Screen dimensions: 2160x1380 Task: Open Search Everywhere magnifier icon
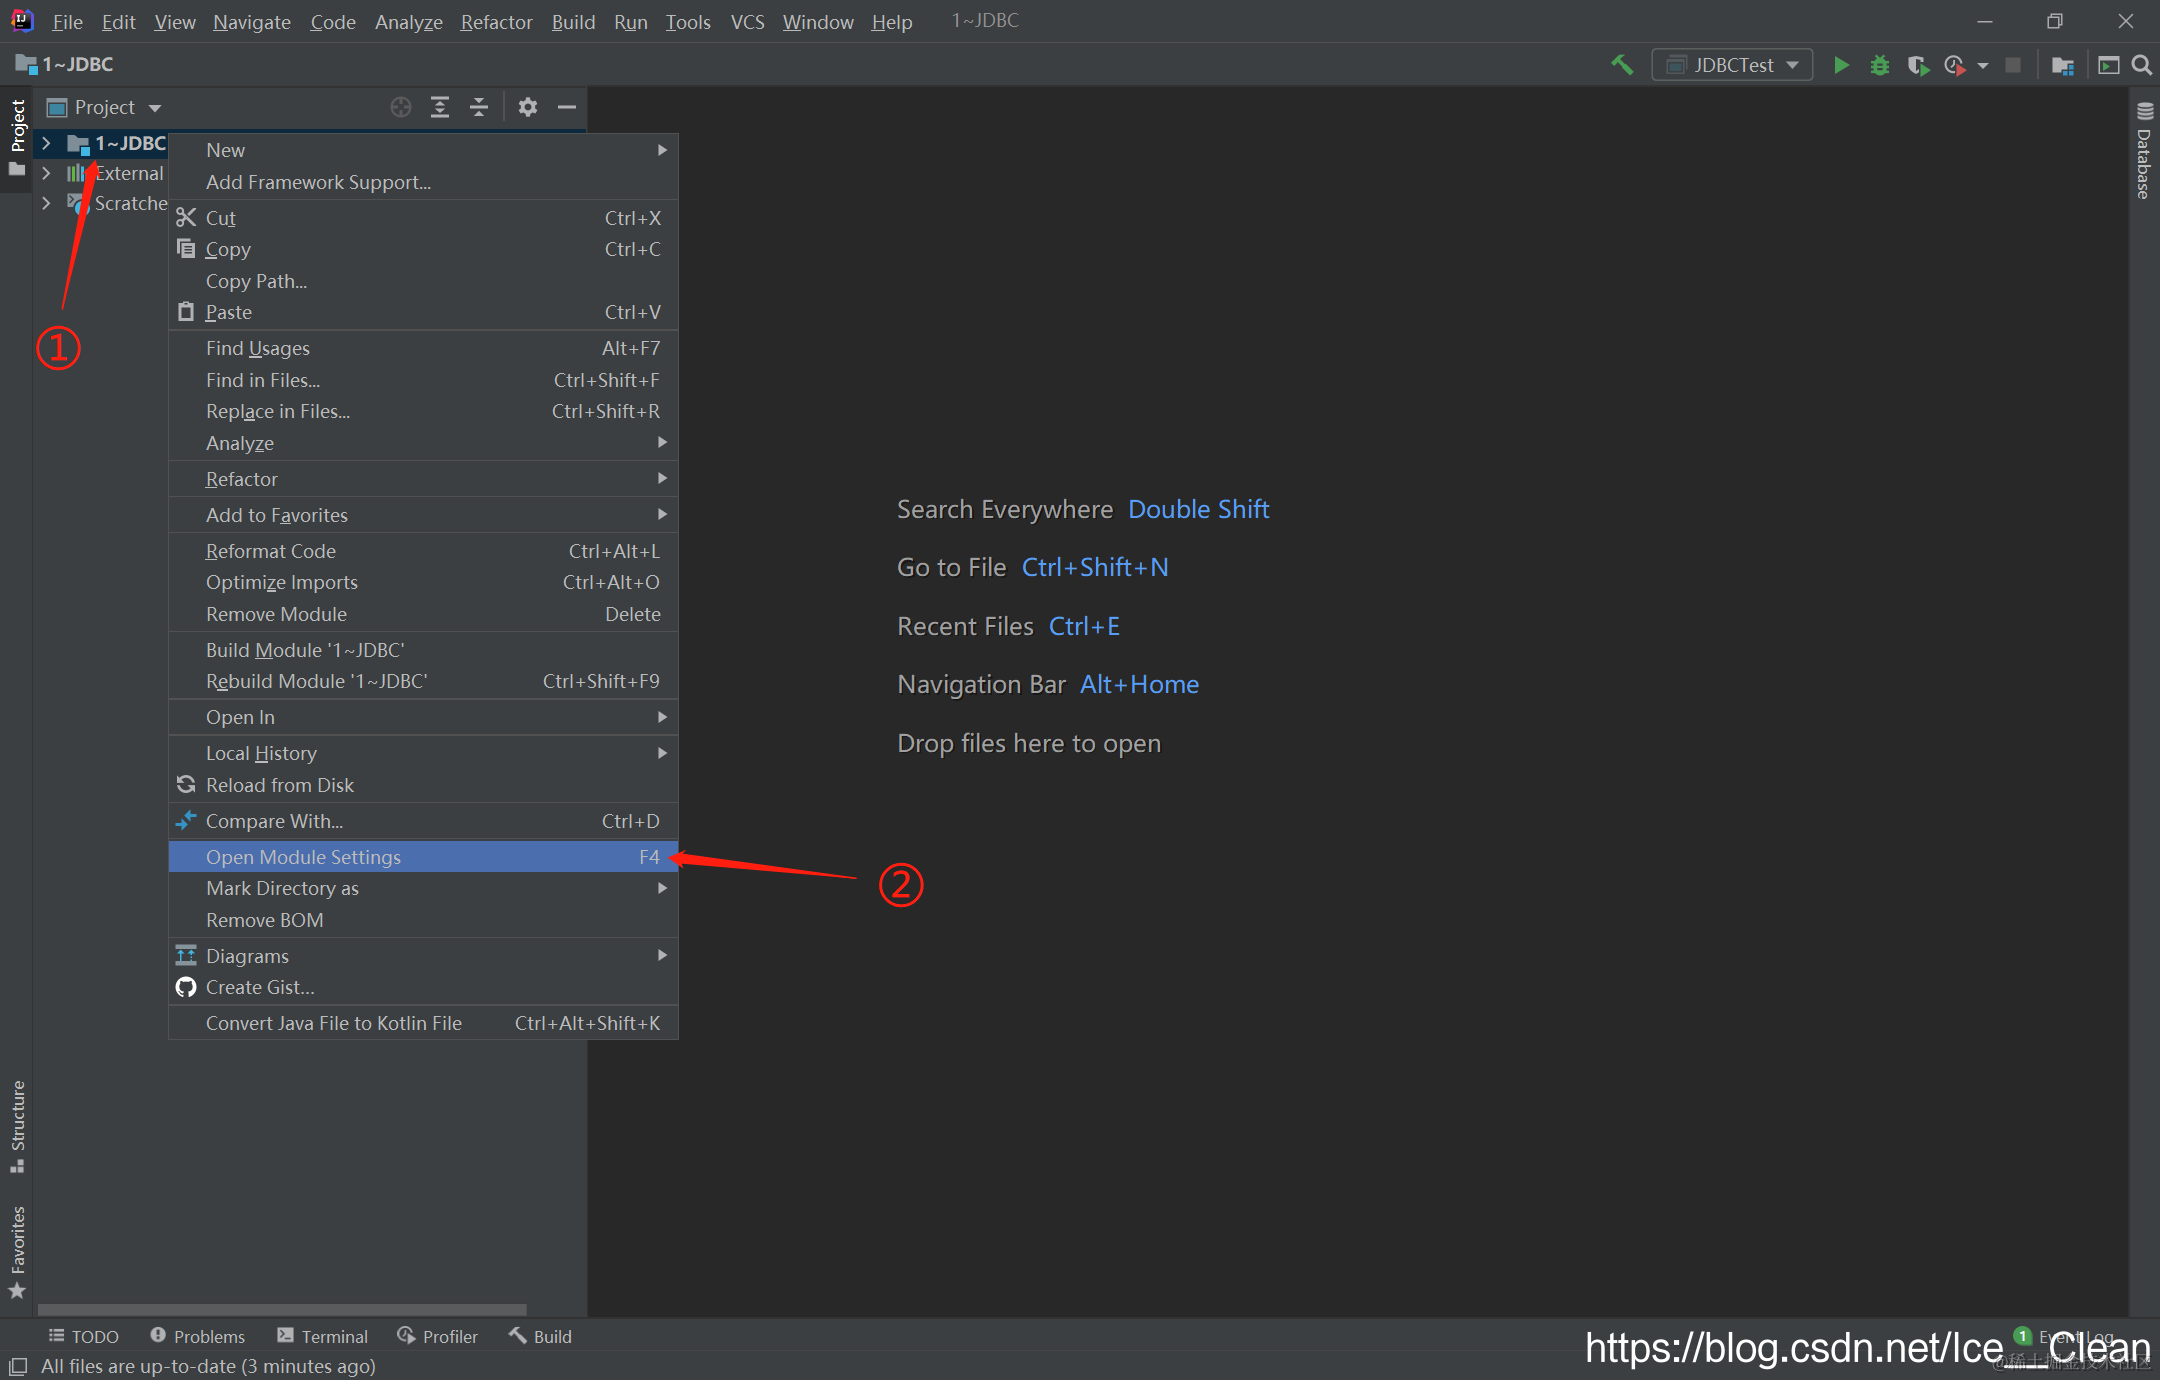tap(2141, 65)
